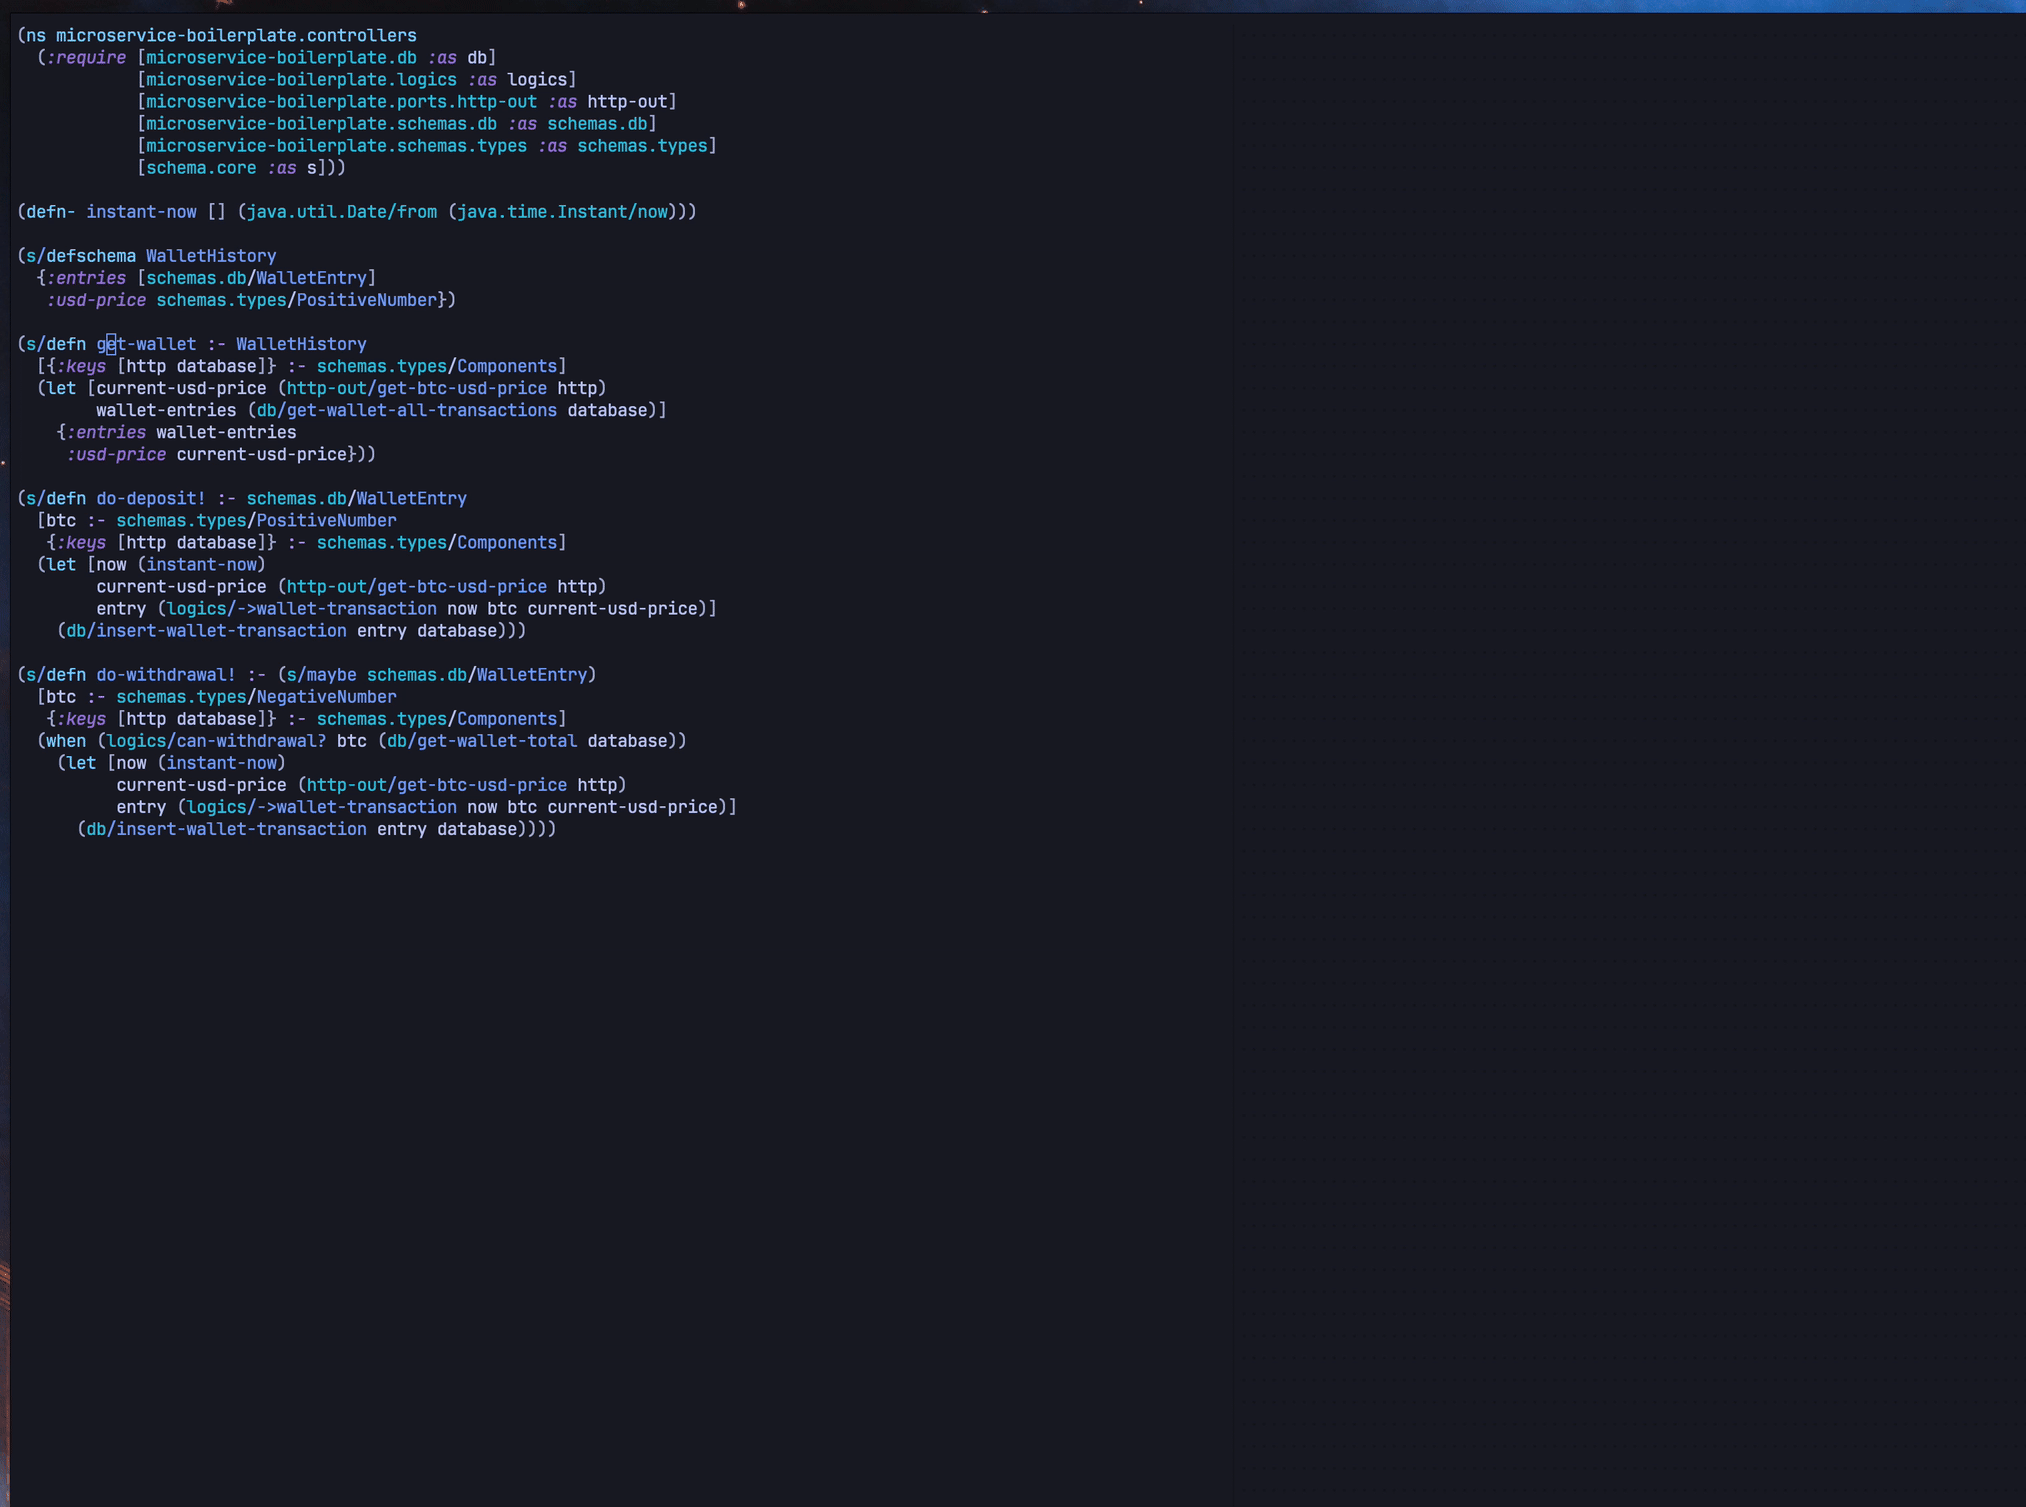
Task: Click the s/maybe symbol
Action: pyautogui.click(x=321, y=675)
